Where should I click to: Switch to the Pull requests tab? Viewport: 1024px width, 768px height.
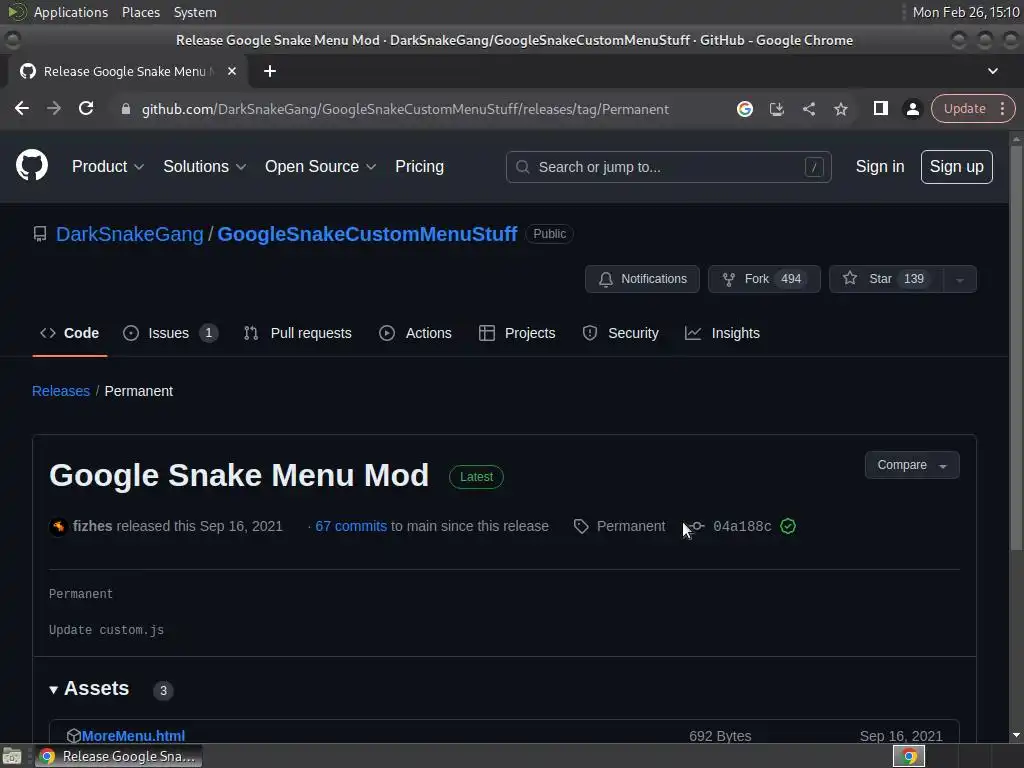(298, 333)
